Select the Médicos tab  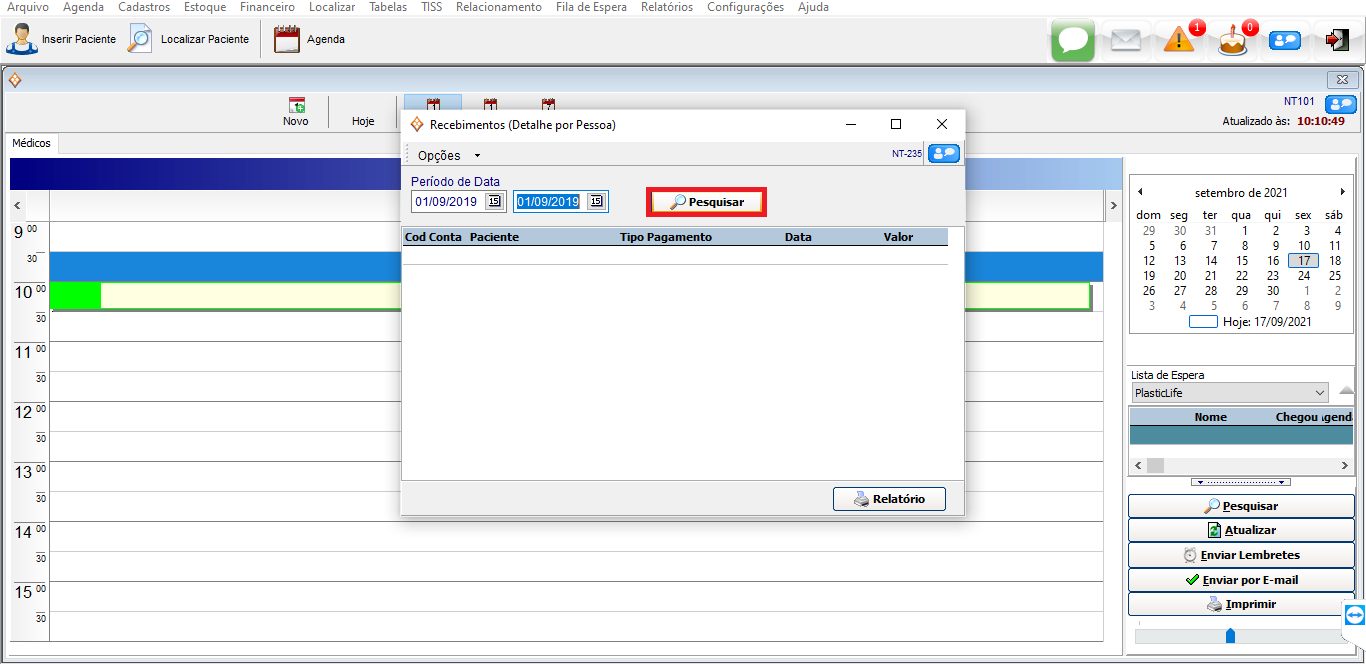pyautogui.click(x=31, y=143)
